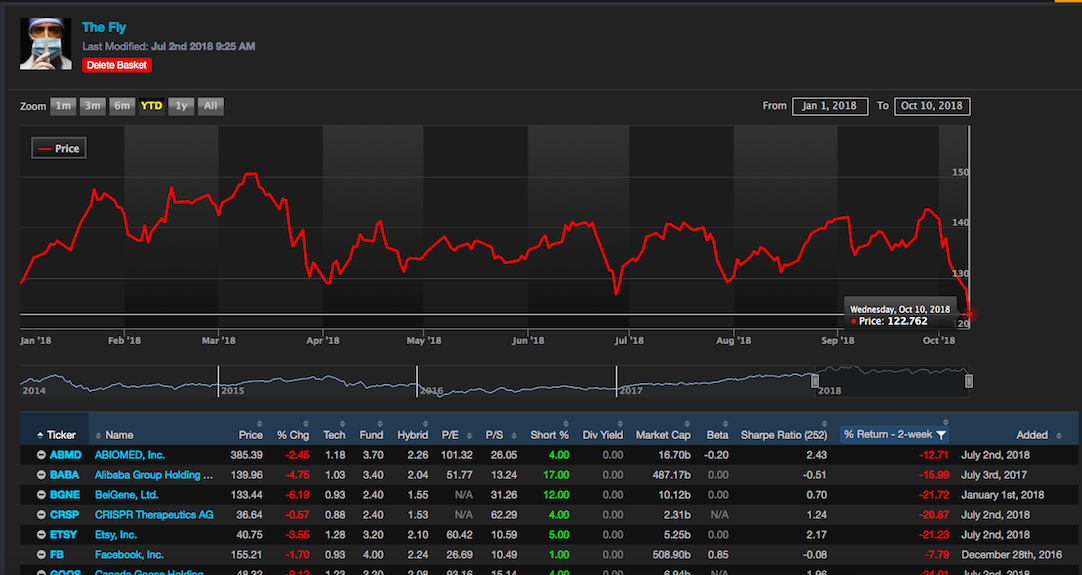Sort by Sharpe Ratio (252) column

[x=784, y=435]
